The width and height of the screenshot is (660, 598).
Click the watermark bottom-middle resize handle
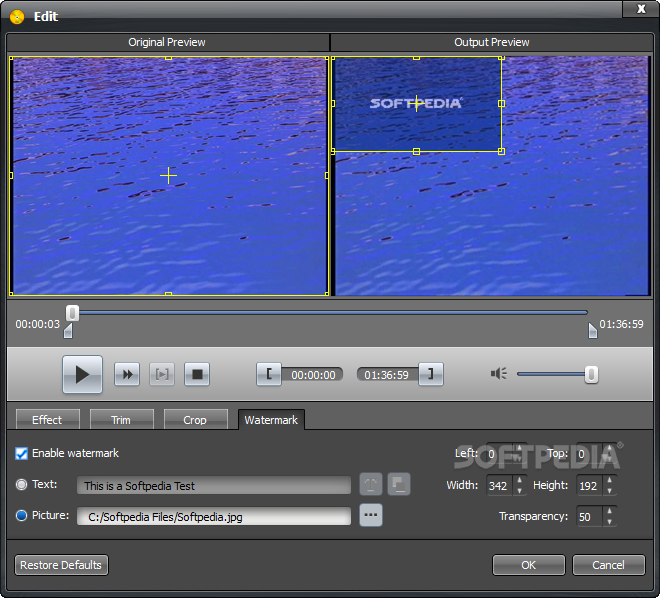click(x=416, y=151)
